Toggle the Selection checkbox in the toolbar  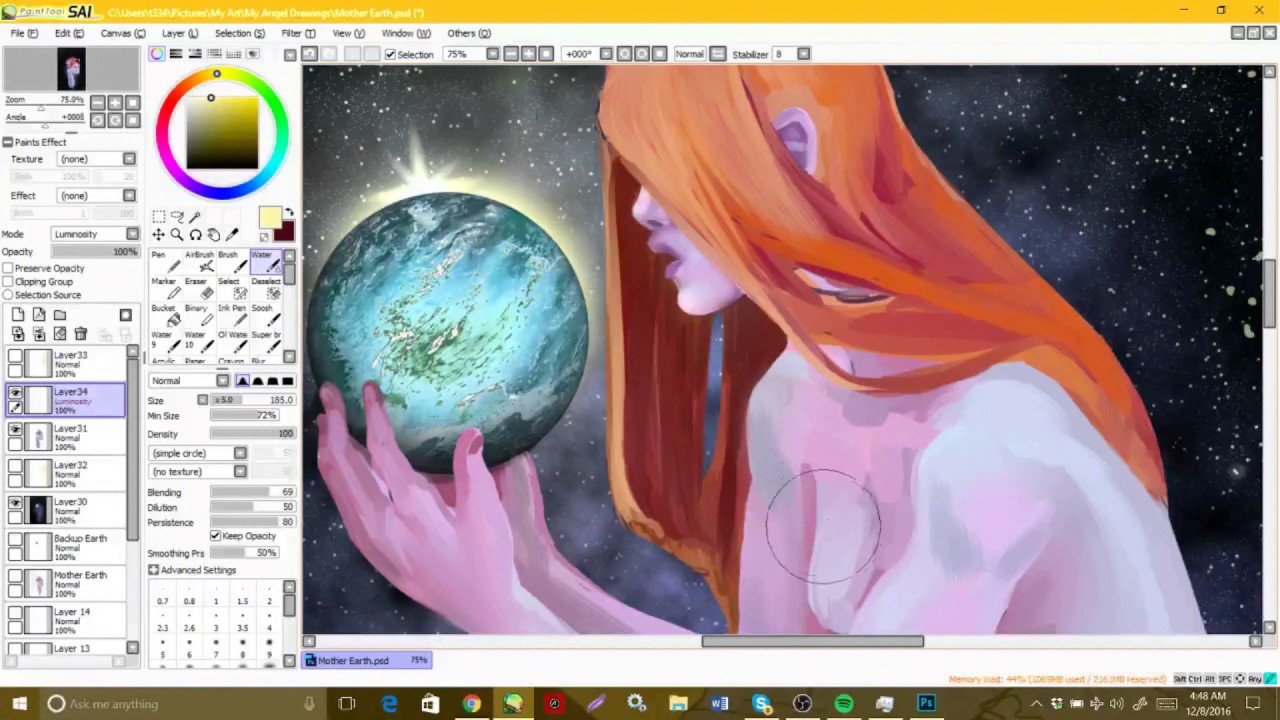(x=390, y=55)
